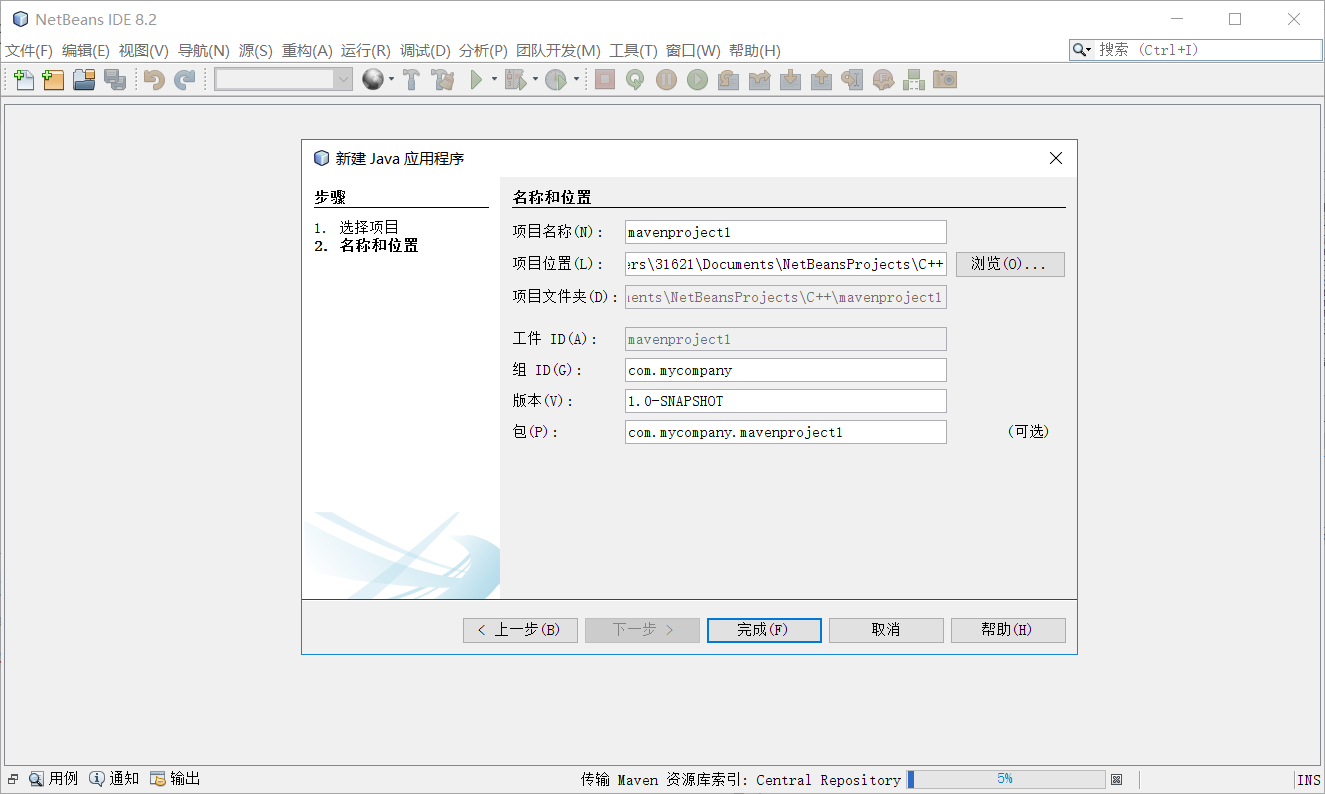Image resolution: width=1325 pixels, height=794 pixels.
Task: Click the 浏览(O)... browse button
Action: coord(1010,264)
